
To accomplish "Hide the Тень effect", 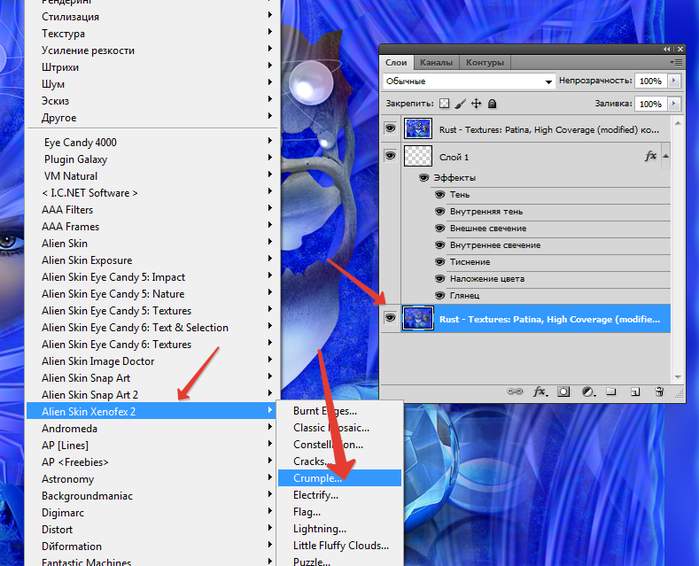I will pos(440,195).
